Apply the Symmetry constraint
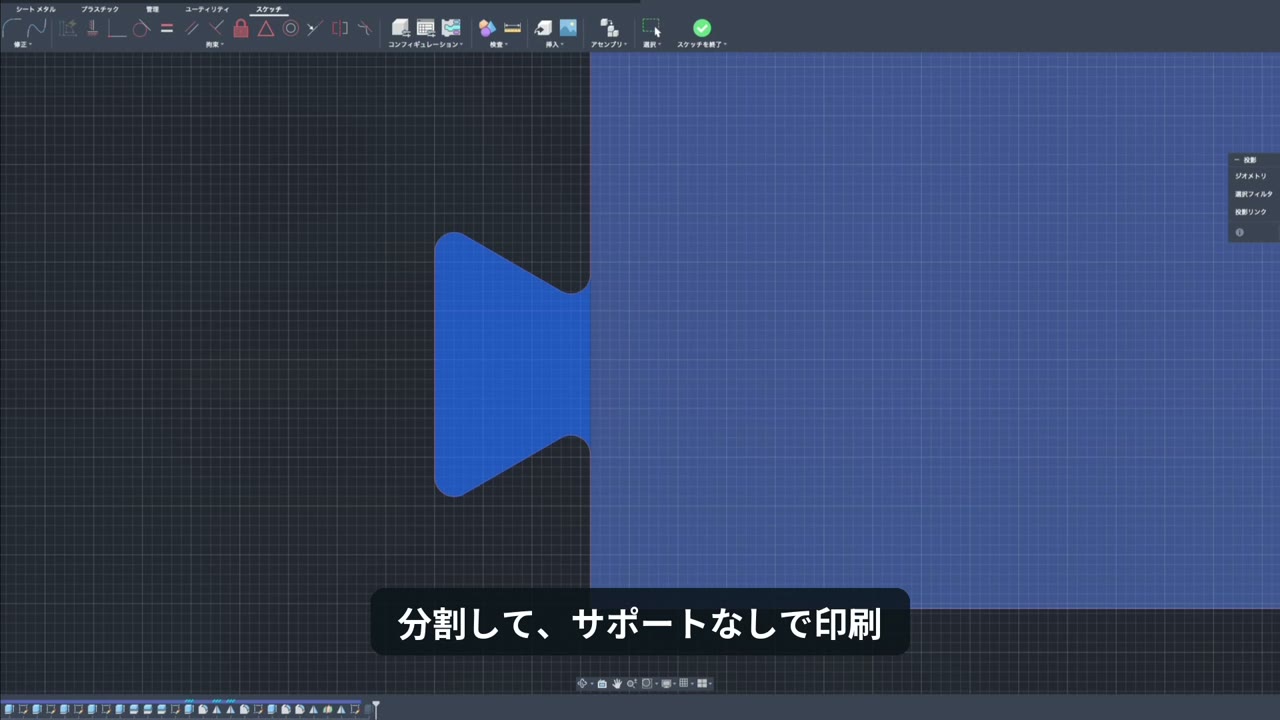 340,28
